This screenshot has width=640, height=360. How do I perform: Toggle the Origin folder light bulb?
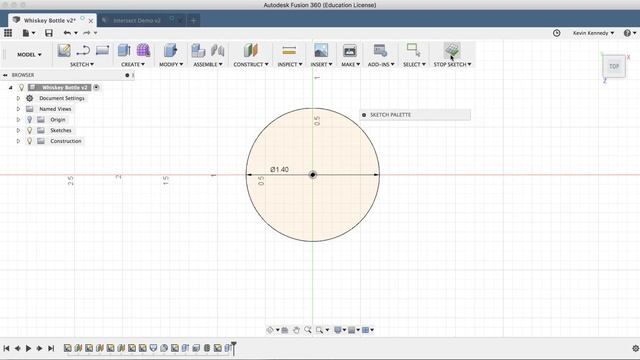pyautogui.click(x=29, y=120)
